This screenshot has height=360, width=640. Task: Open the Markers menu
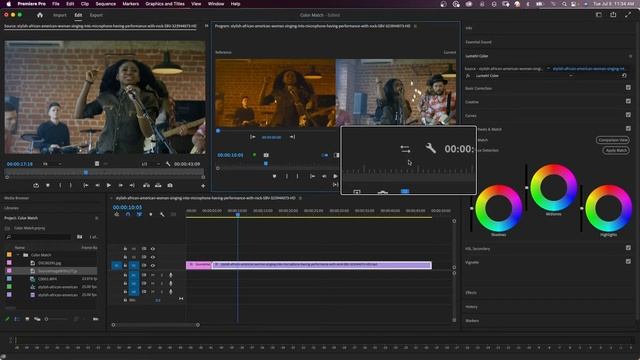(x=131, y=4)
